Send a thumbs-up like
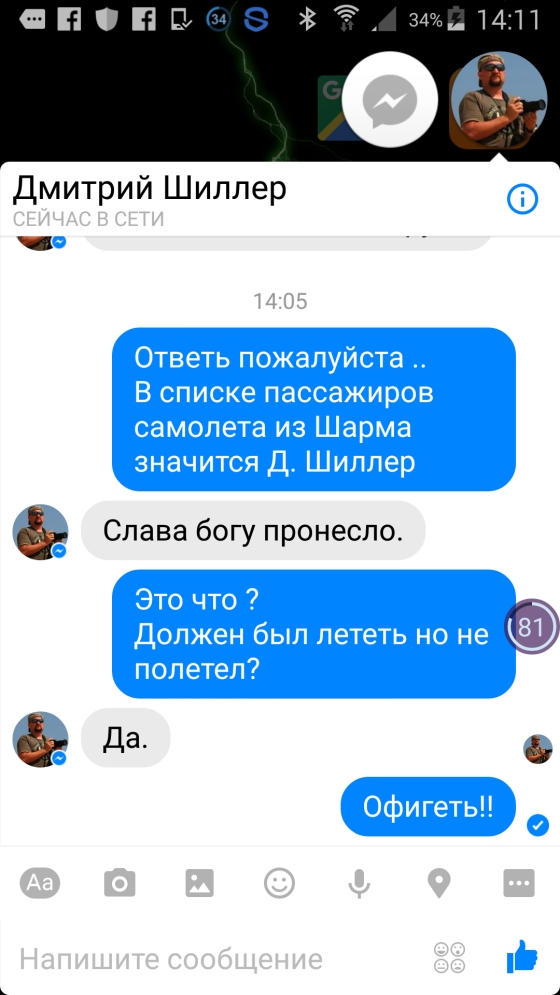This screenshot has height=995, width=560. click(x=522, y=958)
